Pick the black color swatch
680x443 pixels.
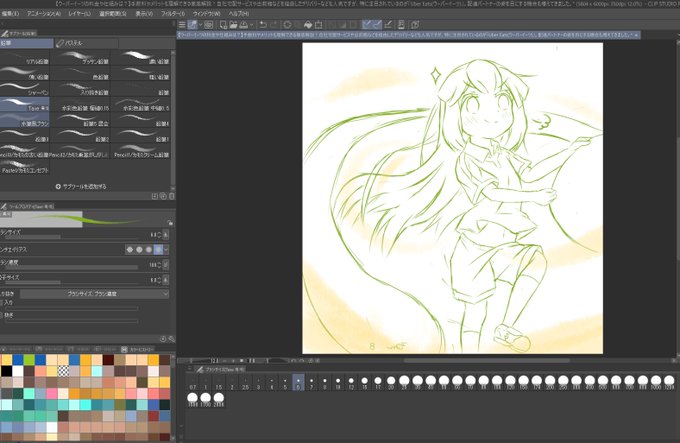6,371
